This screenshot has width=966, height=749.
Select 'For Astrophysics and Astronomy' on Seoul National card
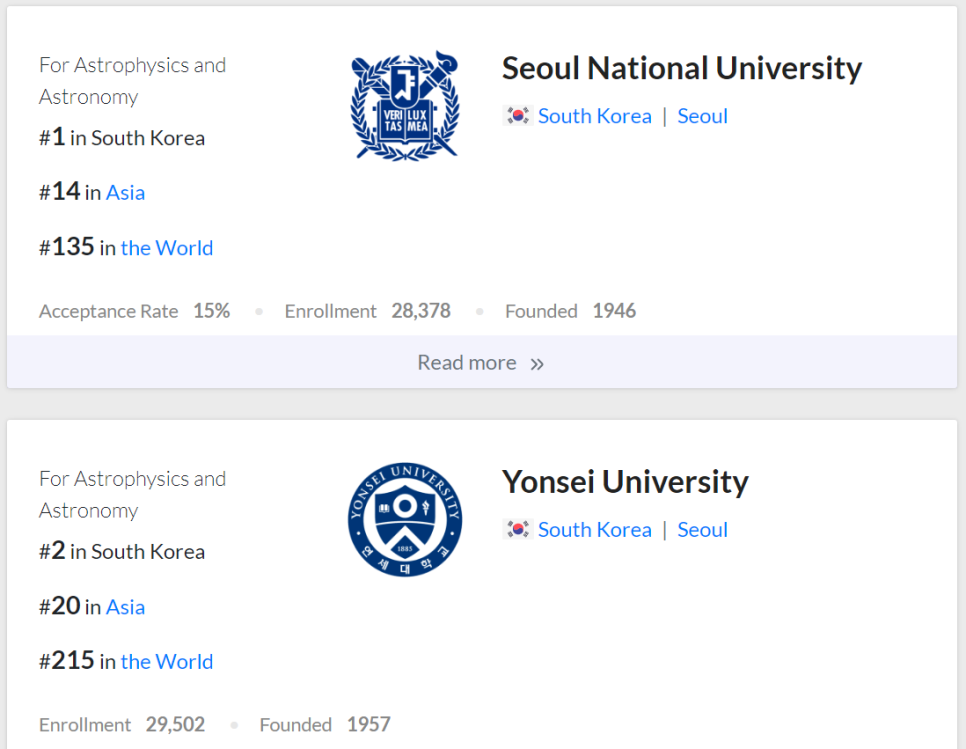132,81
